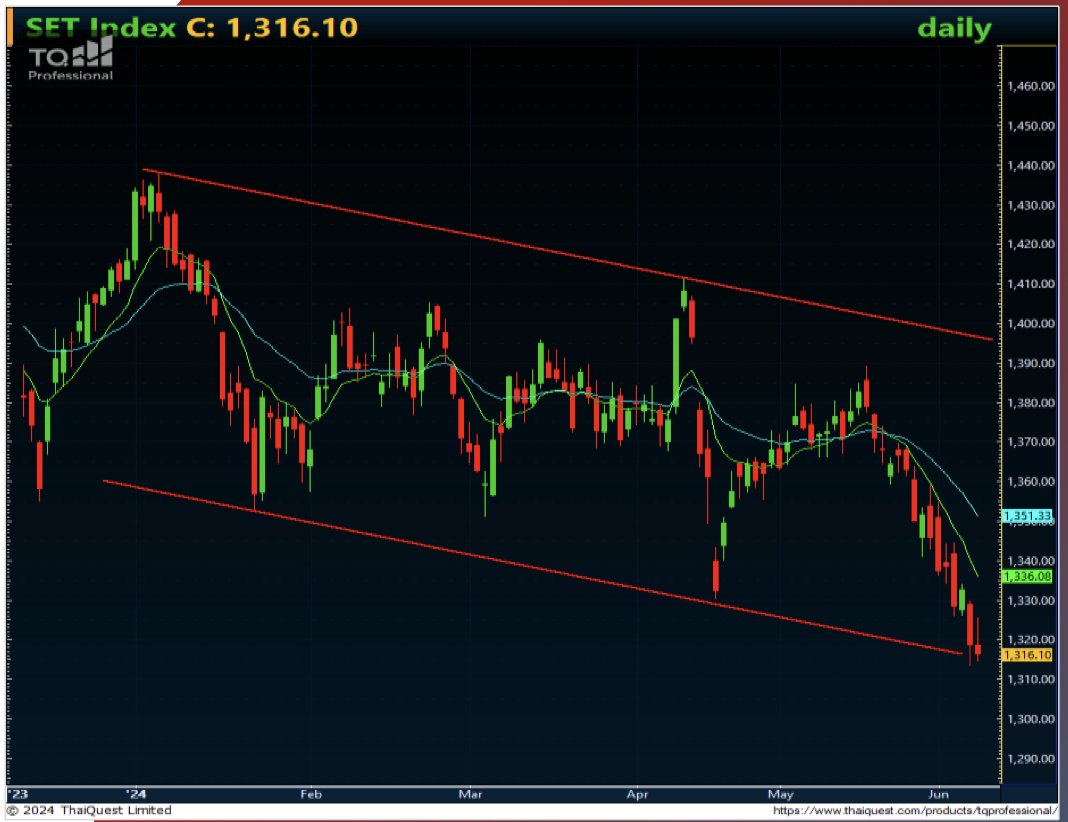Click the 1,290.00 price axis label
The width and height of the screenshot is (1068, 822).
(1031, 758)
